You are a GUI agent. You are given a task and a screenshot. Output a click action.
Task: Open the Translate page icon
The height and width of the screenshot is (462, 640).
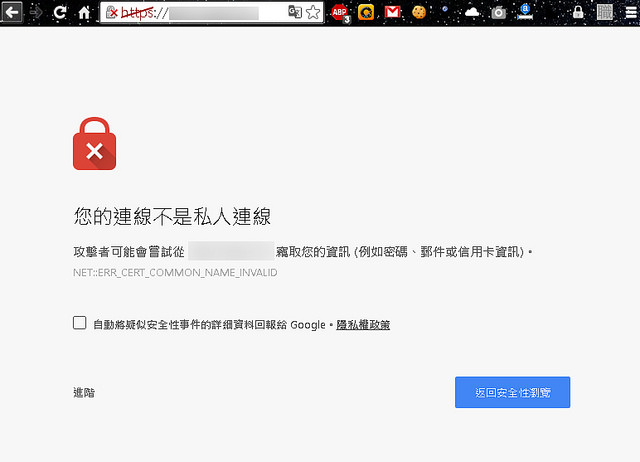click(295, 13)
